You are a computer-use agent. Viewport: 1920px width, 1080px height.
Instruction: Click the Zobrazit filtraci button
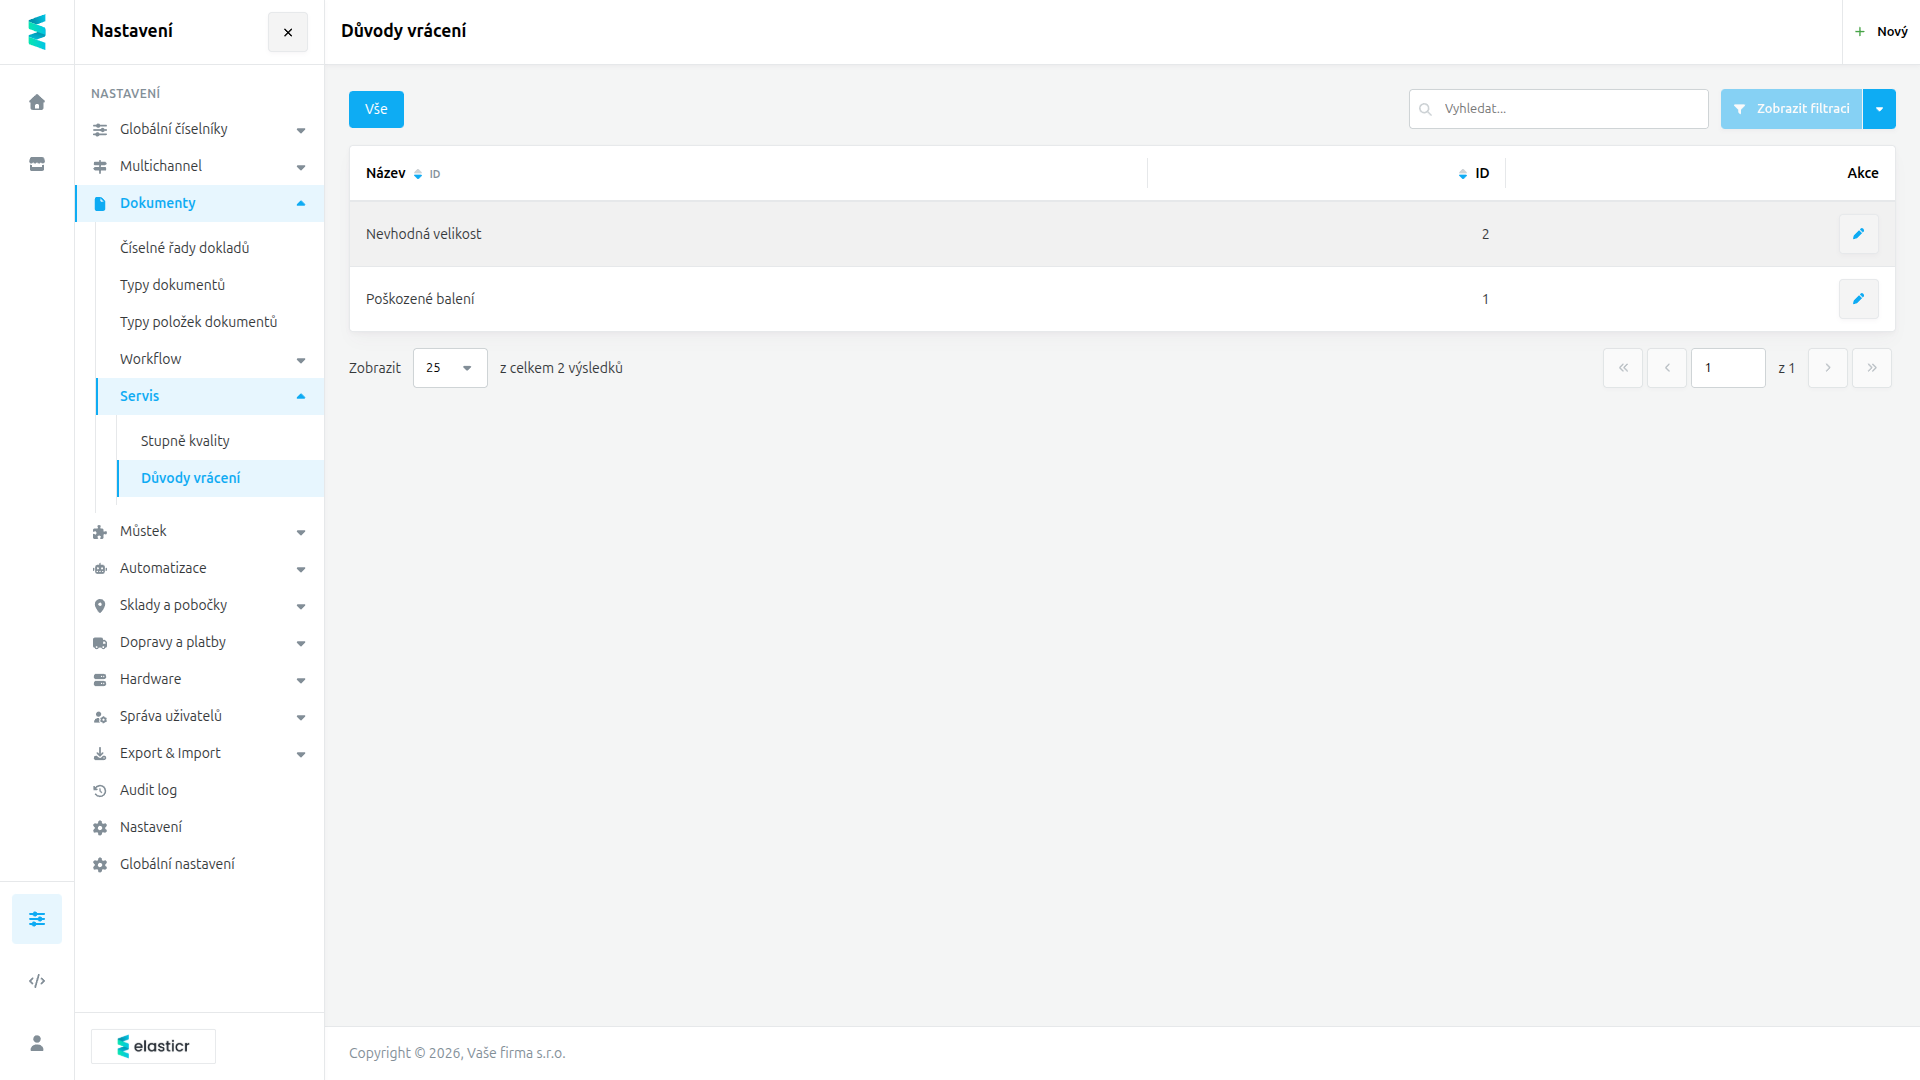(x=1792, y=109)
